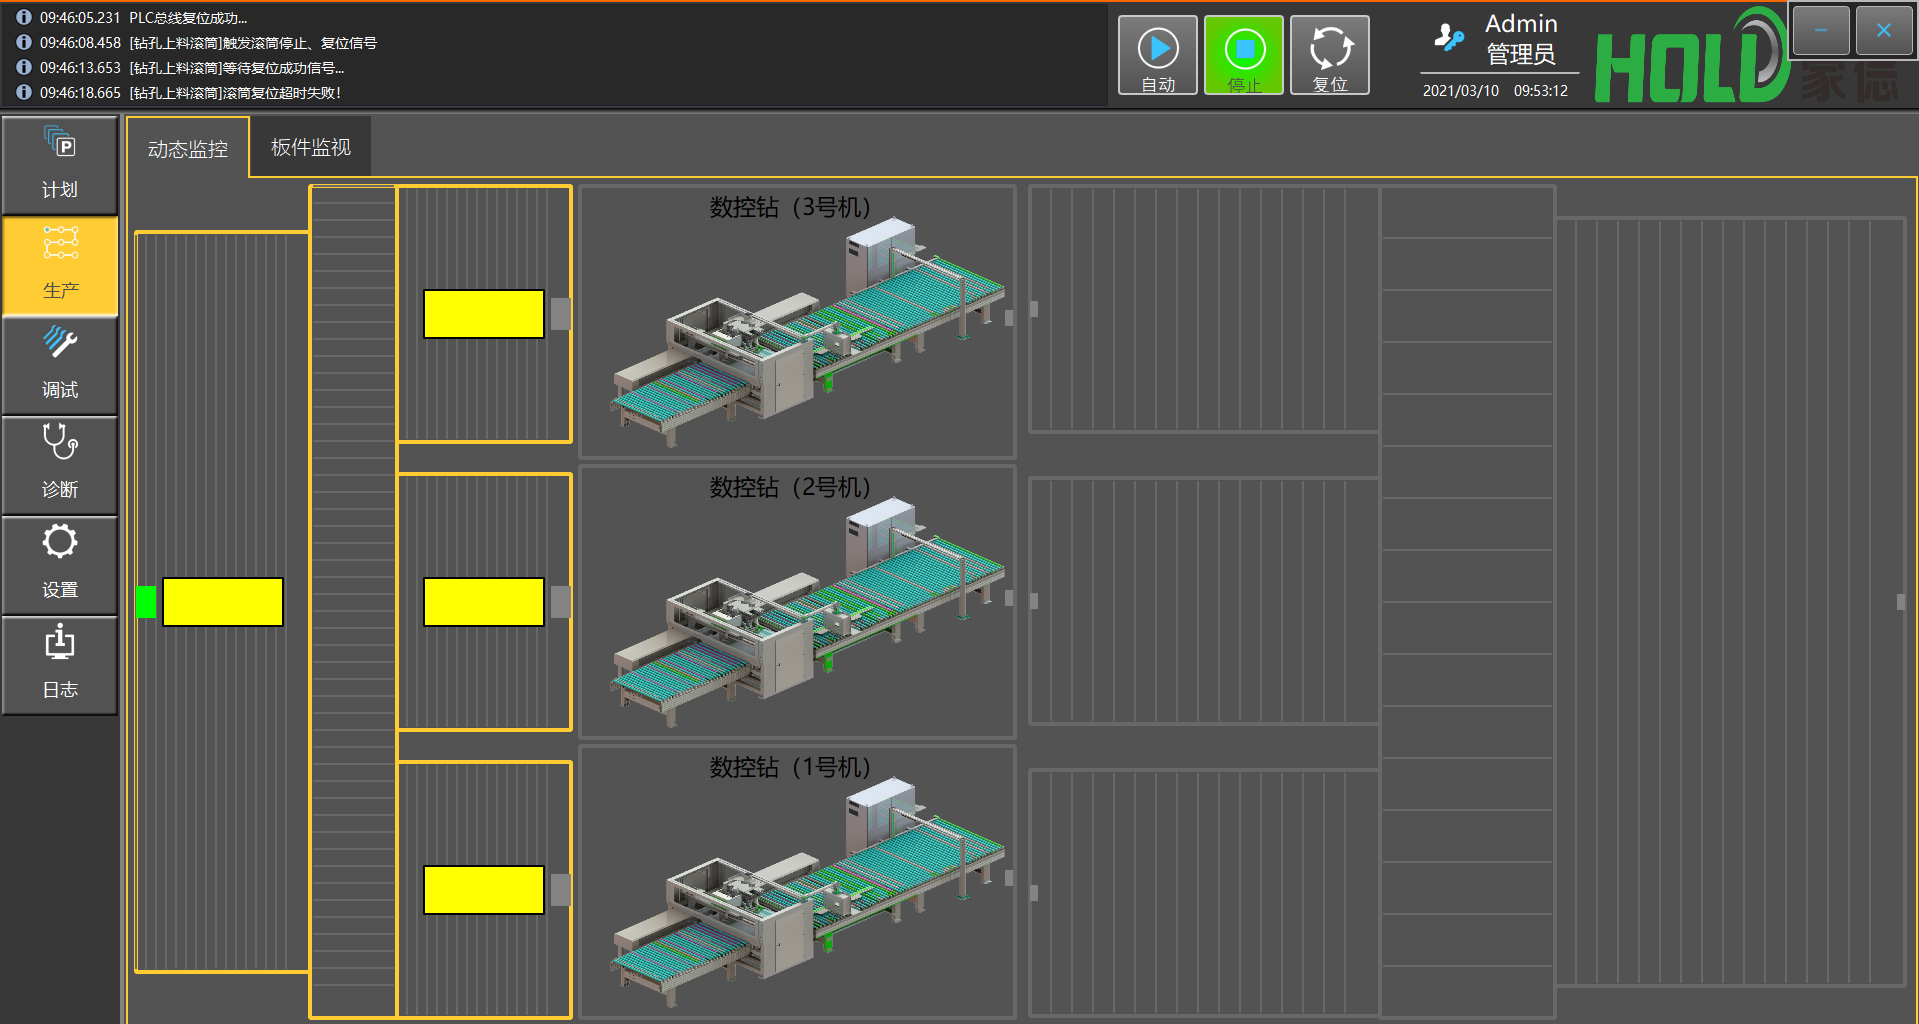Switch to the 动态监控 tab
The image size is (1919, 1024).
(188, 149)
